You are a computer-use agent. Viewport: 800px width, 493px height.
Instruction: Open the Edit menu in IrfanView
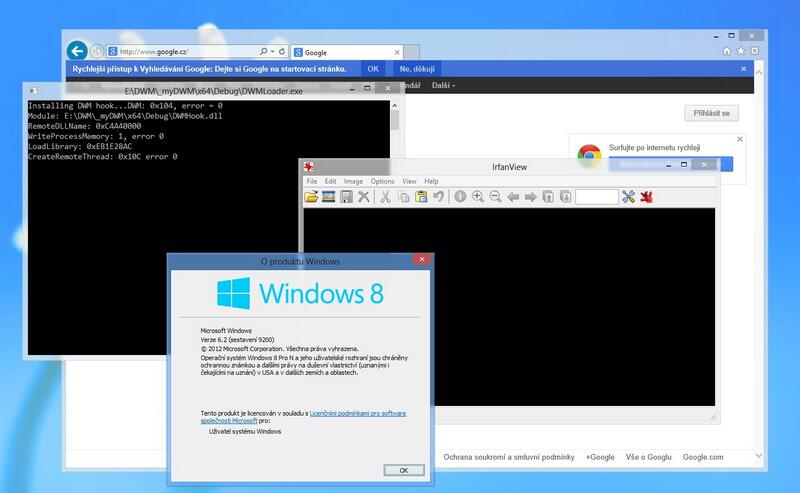point(331,181)
